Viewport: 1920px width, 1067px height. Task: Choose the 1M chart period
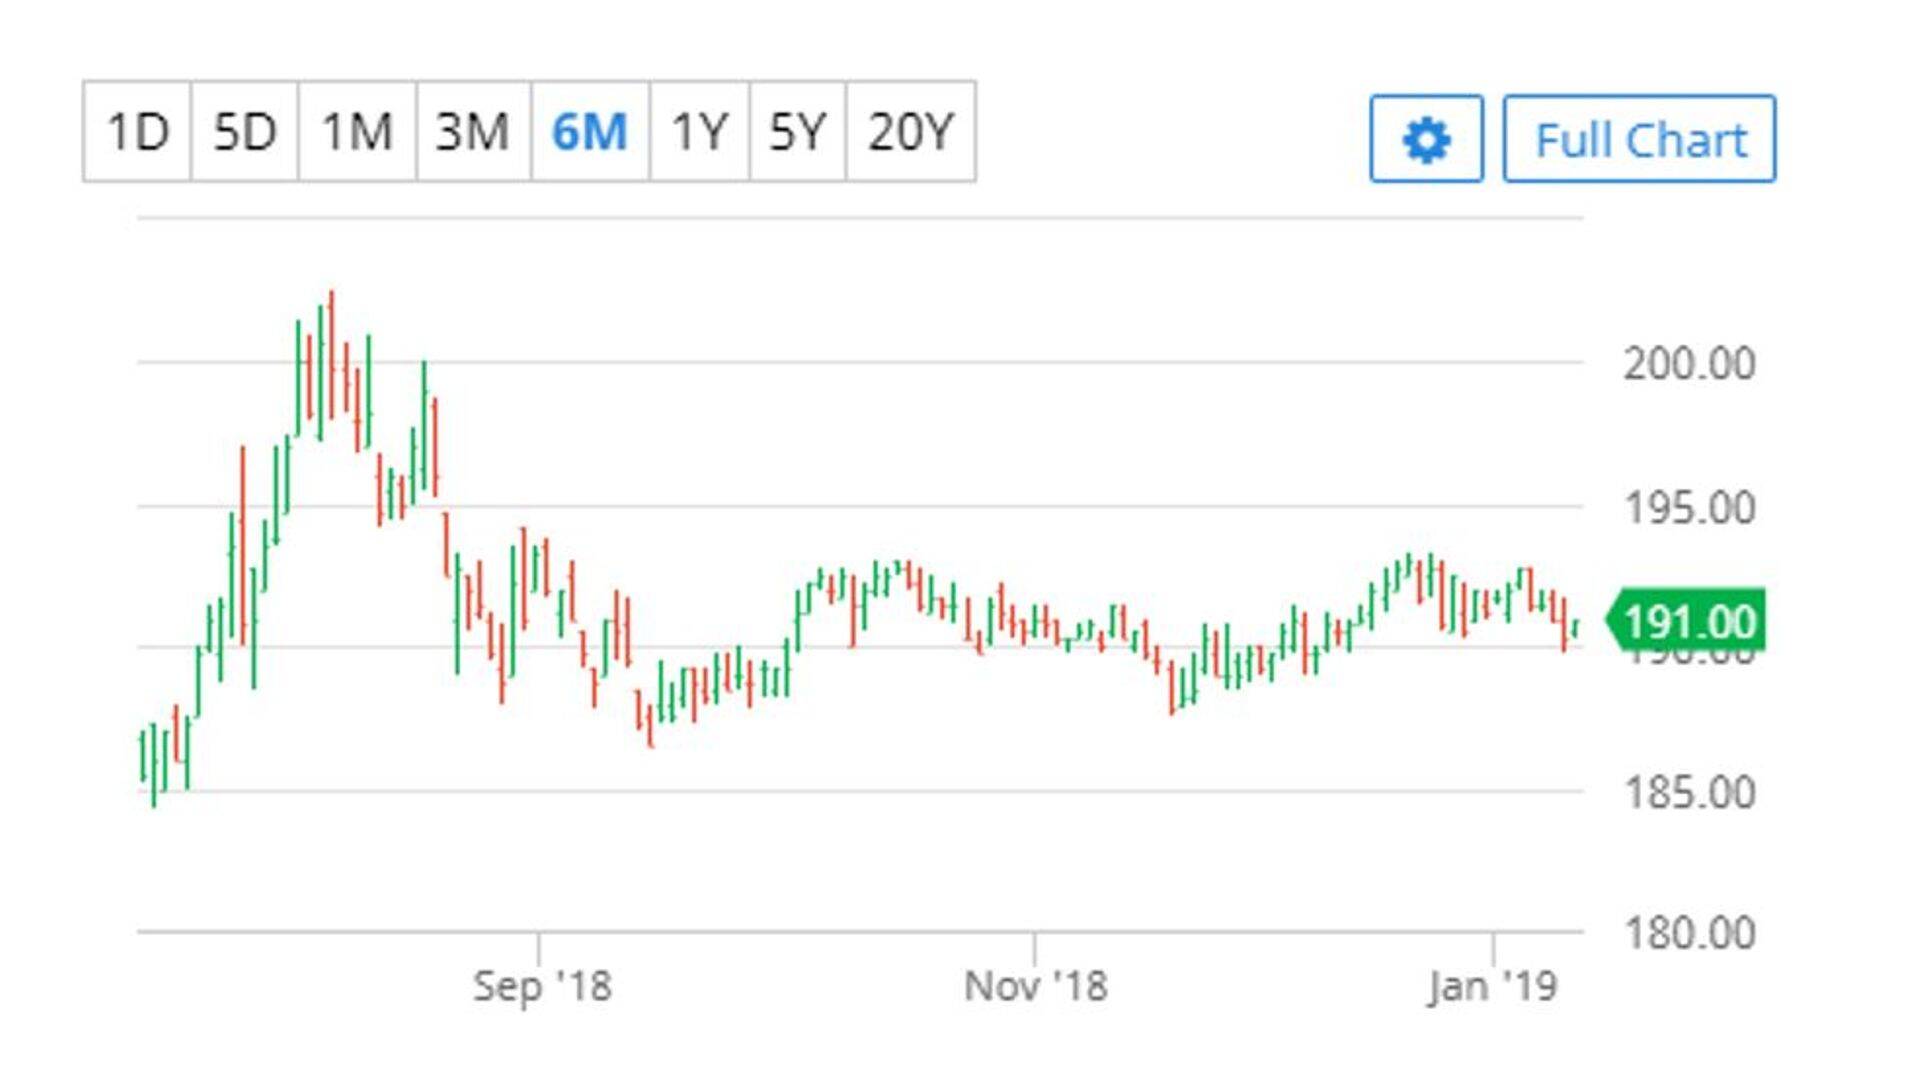[357, 132]
